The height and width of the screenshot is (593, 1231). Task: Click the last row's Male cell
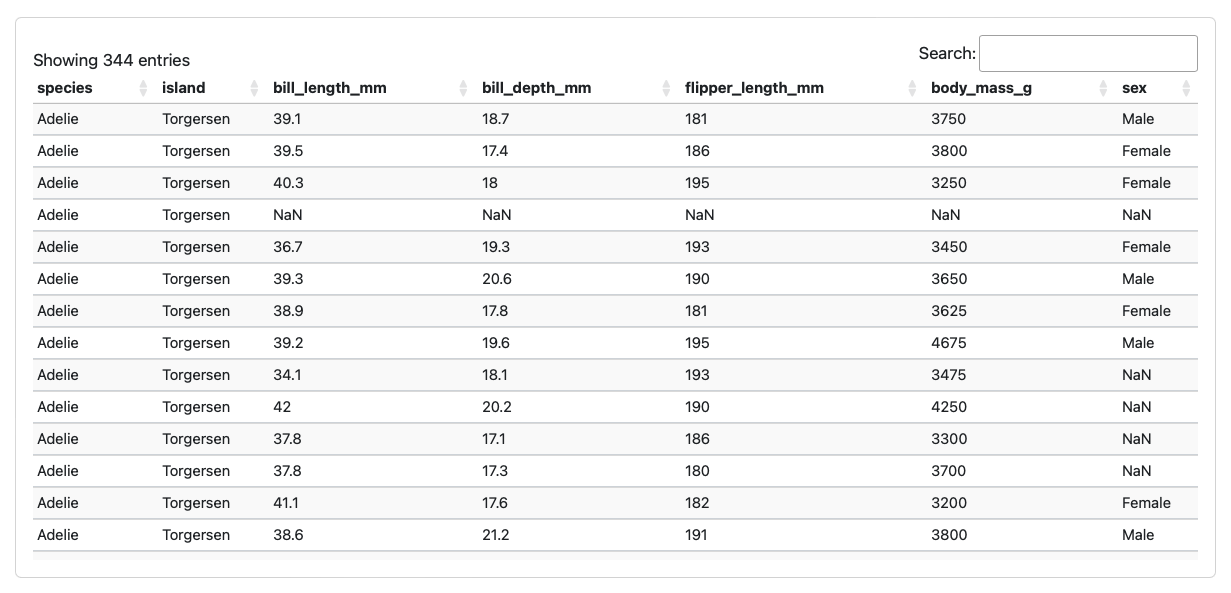1139,535
